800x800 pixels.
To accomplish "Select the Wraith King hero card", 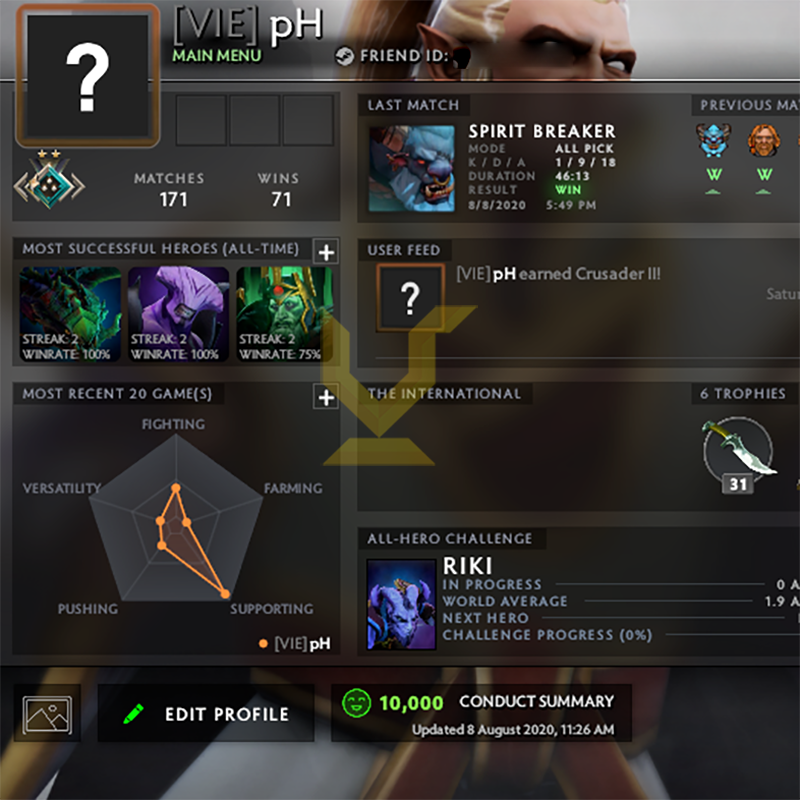I will tap(285, 314).
